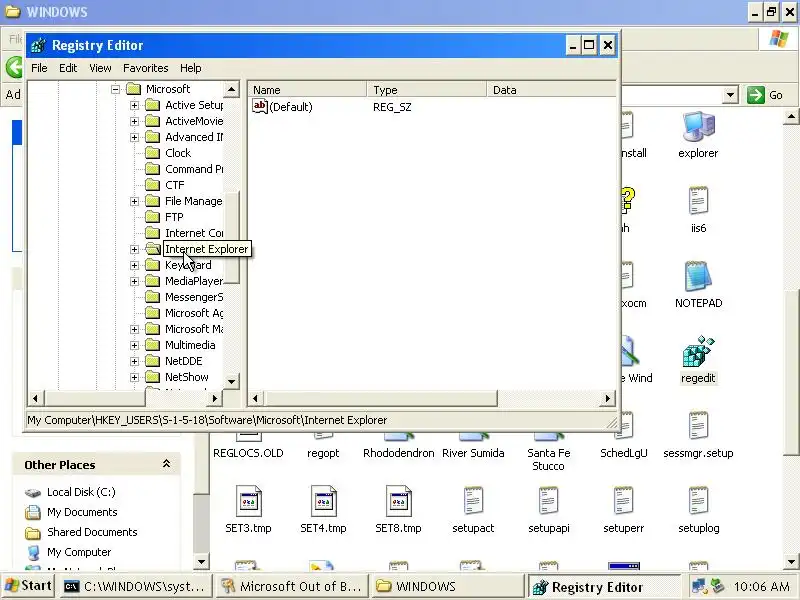Open the address bar dropdown in WINDOWS window

pos(730,95)
